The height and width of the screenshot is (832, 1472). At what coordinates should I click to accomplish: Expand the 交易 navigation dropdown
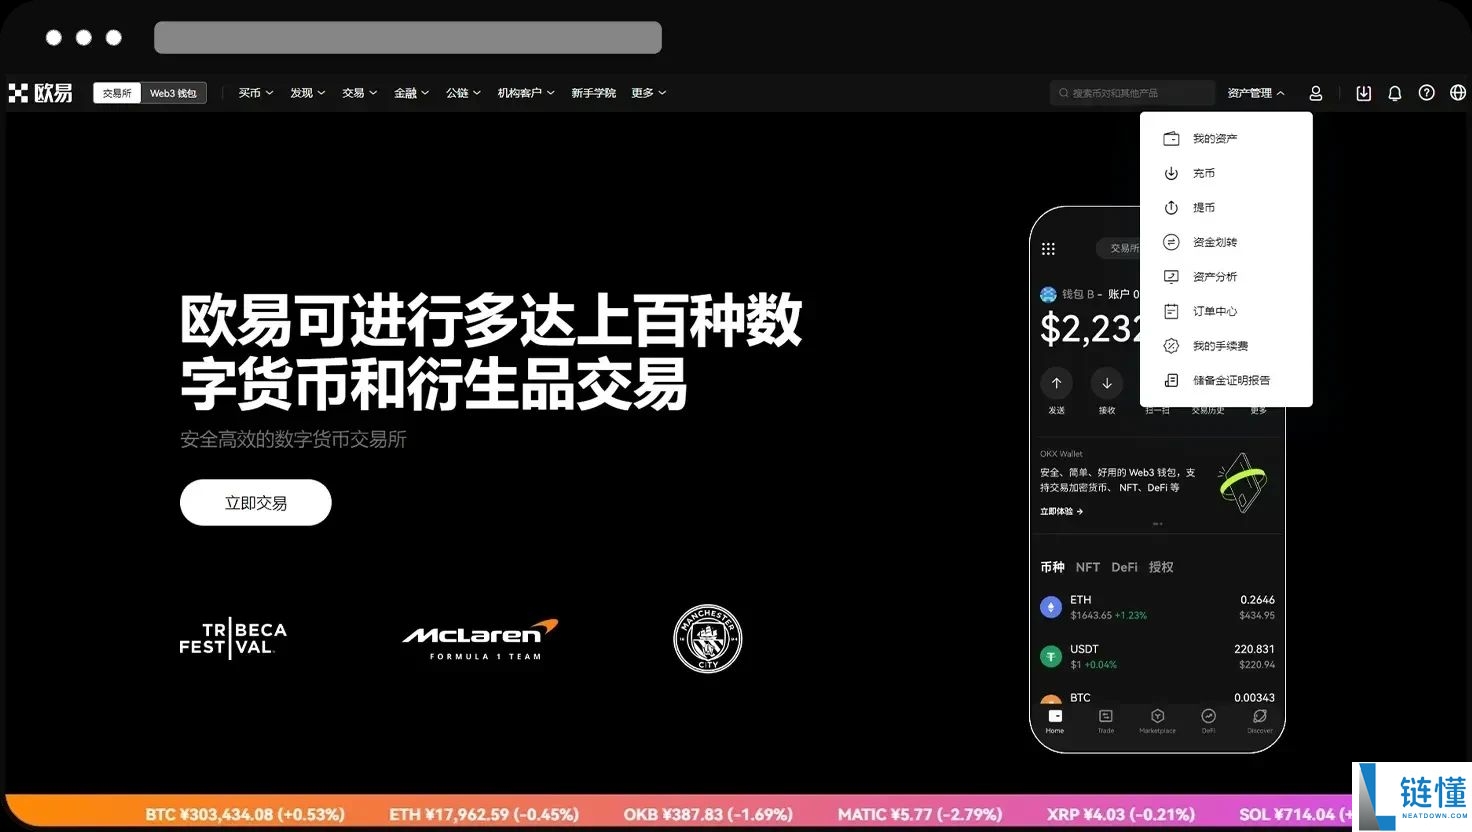pyautogui.click(x=358, y=92)
